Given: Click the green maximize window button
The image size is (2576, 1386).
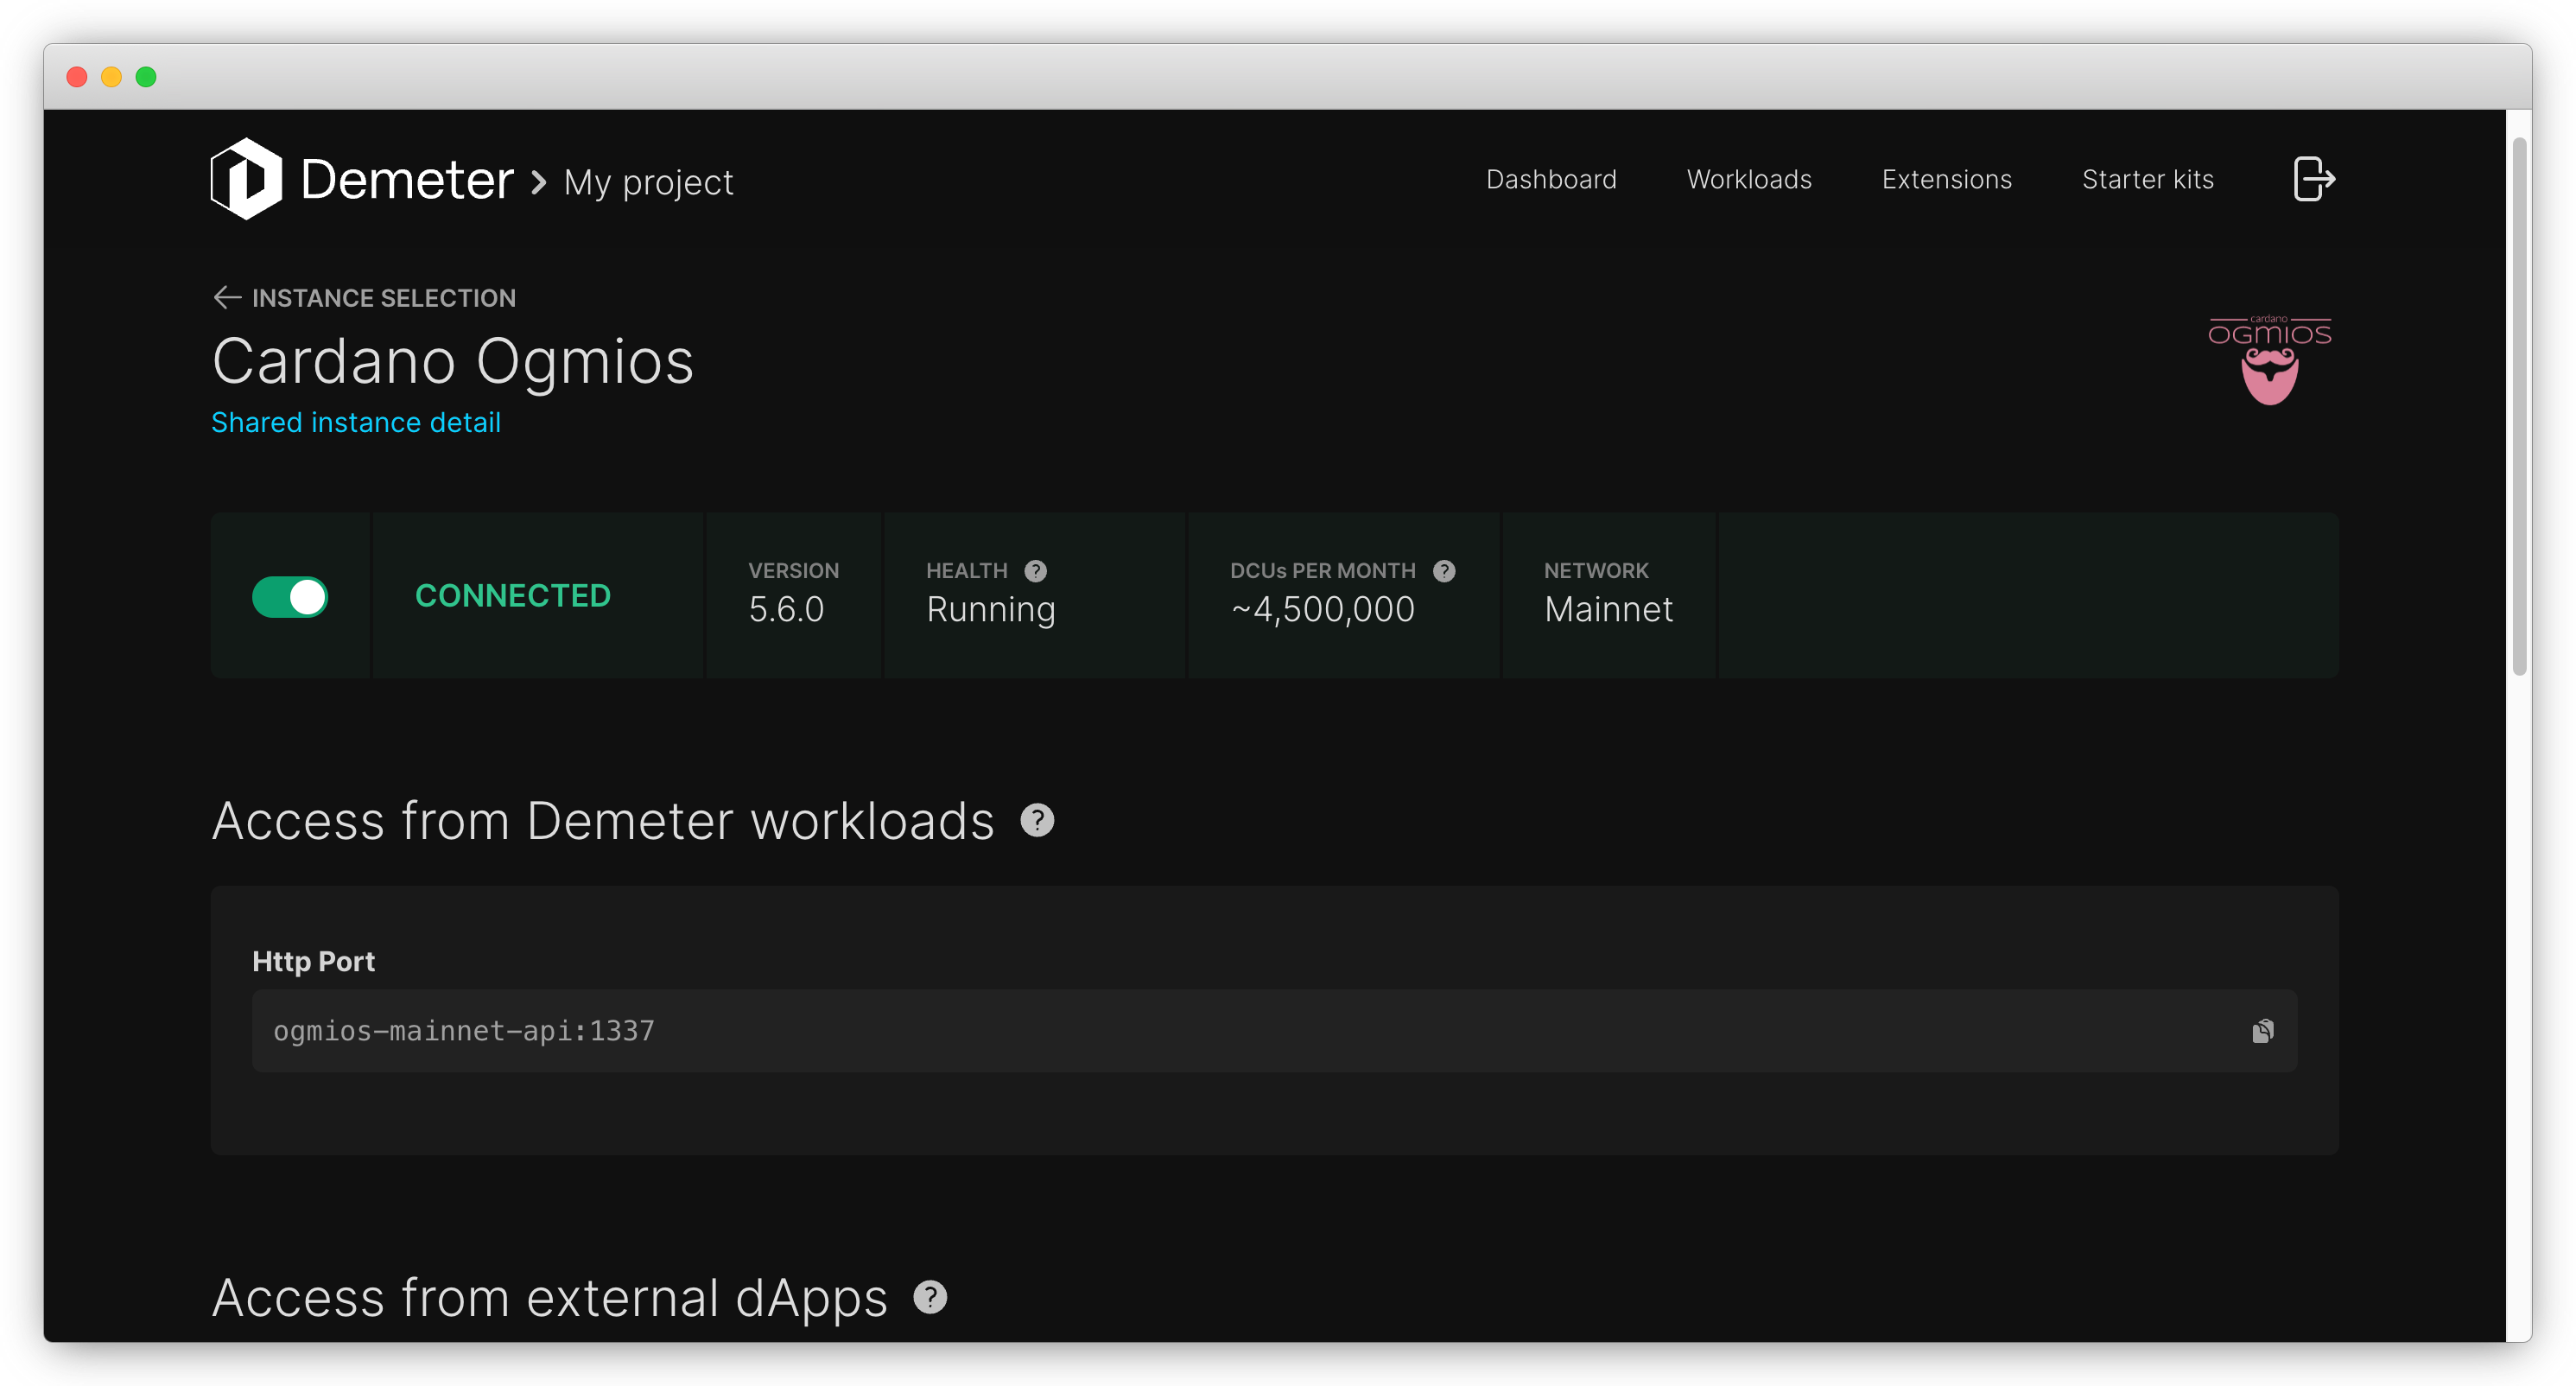Looking at the screenshot, I should pyautogui.click(x=146, y=77).
